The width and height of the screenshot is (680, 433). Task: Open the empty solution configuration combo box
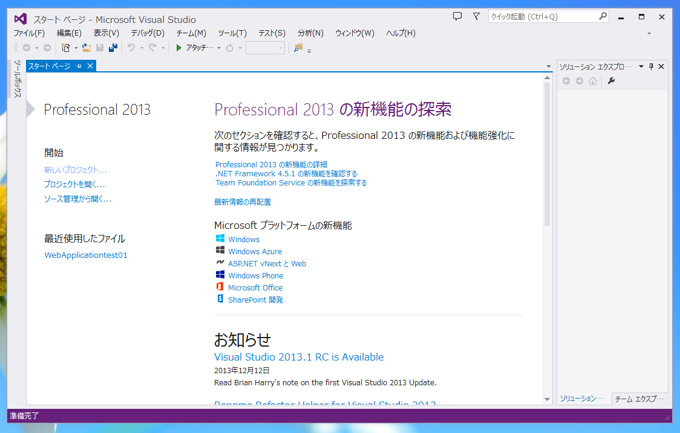tap(265, 48)
